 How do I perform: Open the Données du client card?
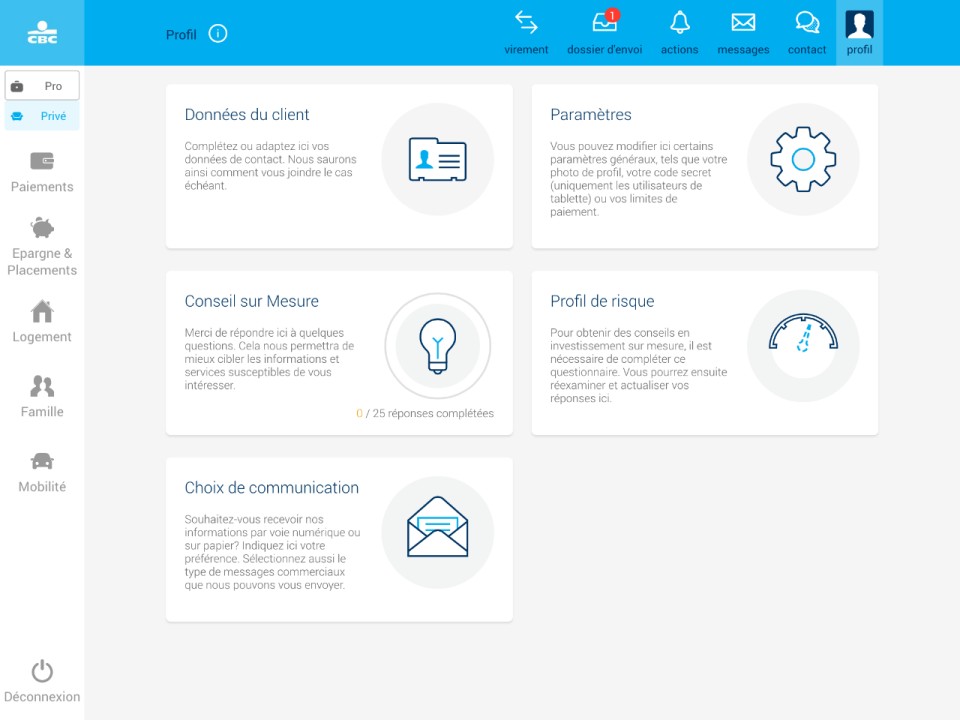339,166
